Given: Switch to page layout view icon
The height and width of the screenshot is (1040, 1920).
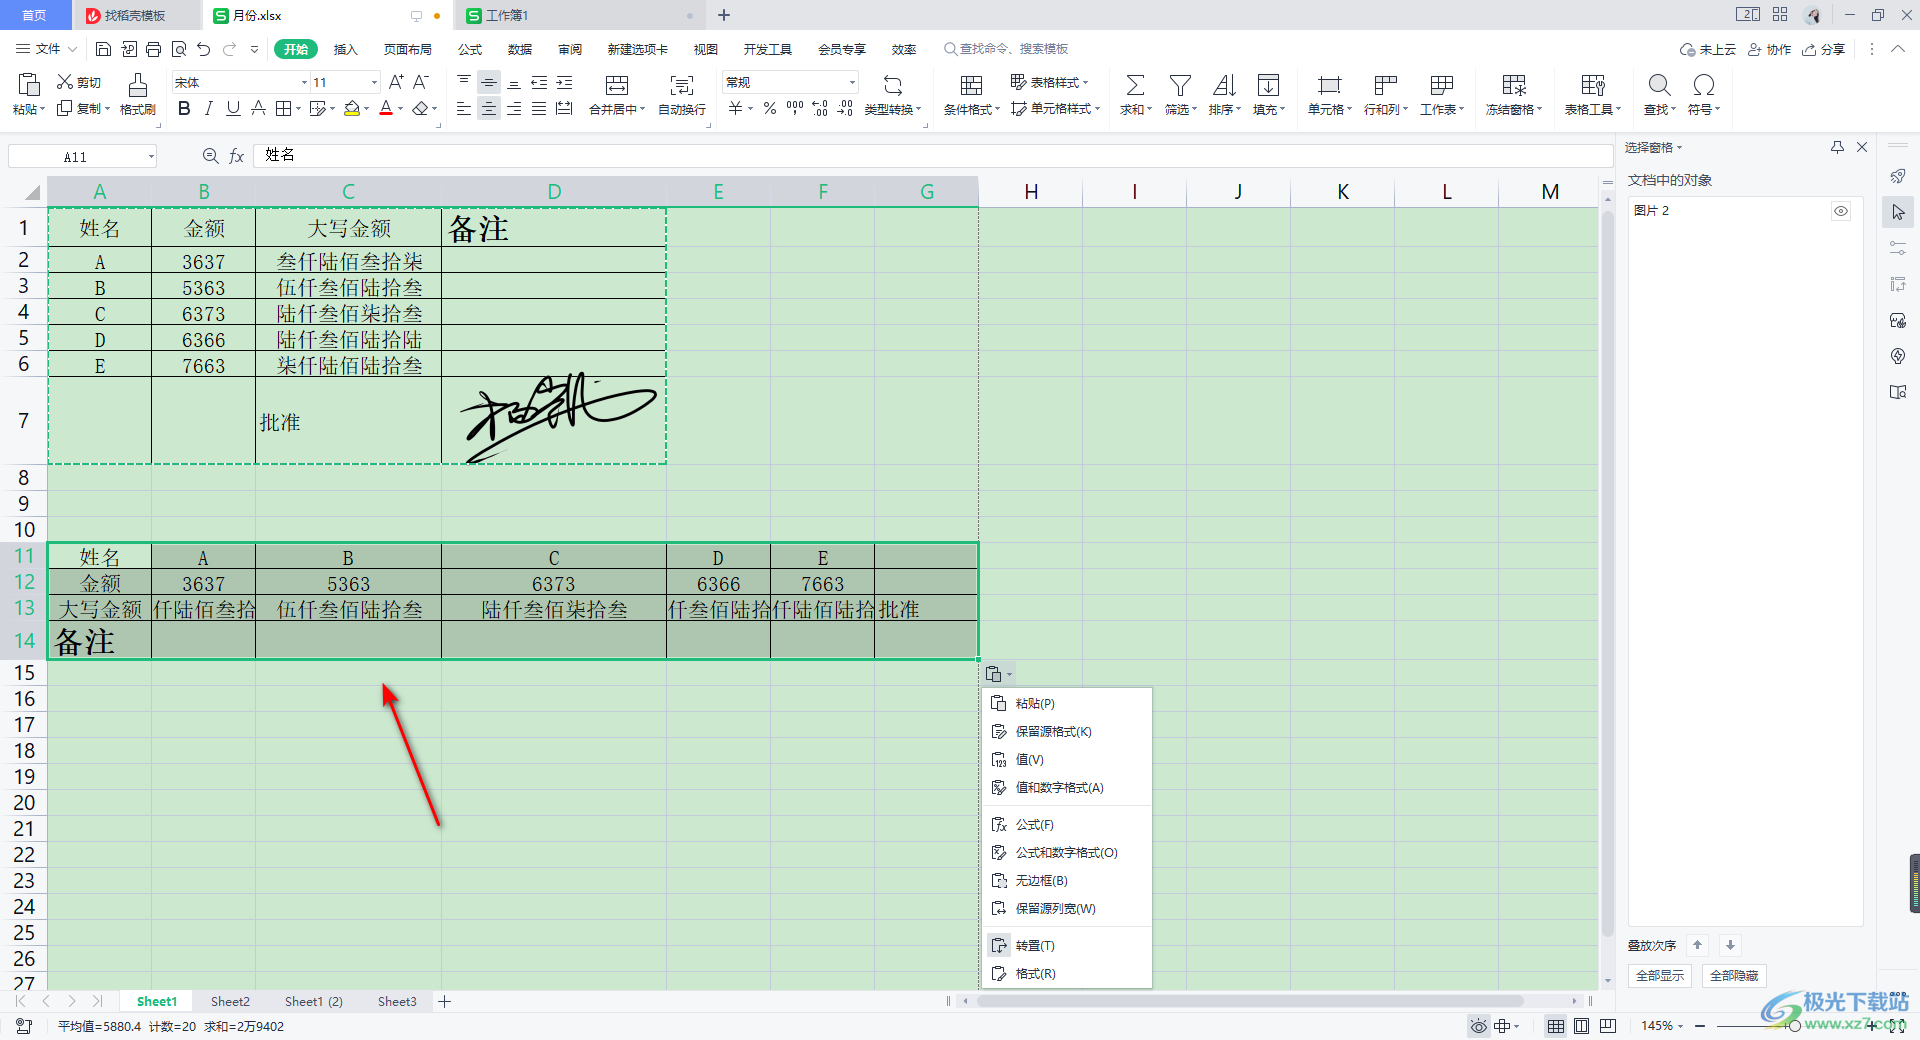Looking at the screenshot, I should click(1581, 1026).
